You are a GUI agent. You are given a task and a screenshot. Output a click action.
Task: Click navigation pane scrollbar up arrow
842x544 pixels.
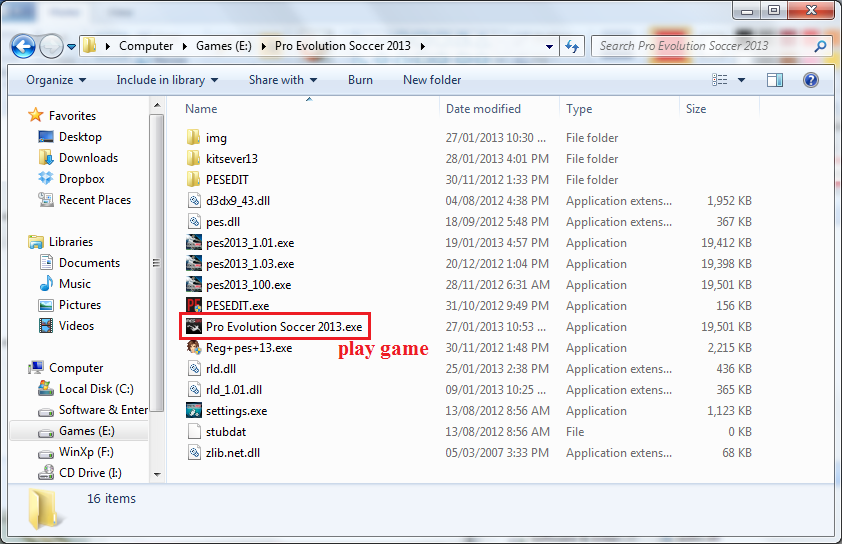pyautogui.click(x=157, y=105)
